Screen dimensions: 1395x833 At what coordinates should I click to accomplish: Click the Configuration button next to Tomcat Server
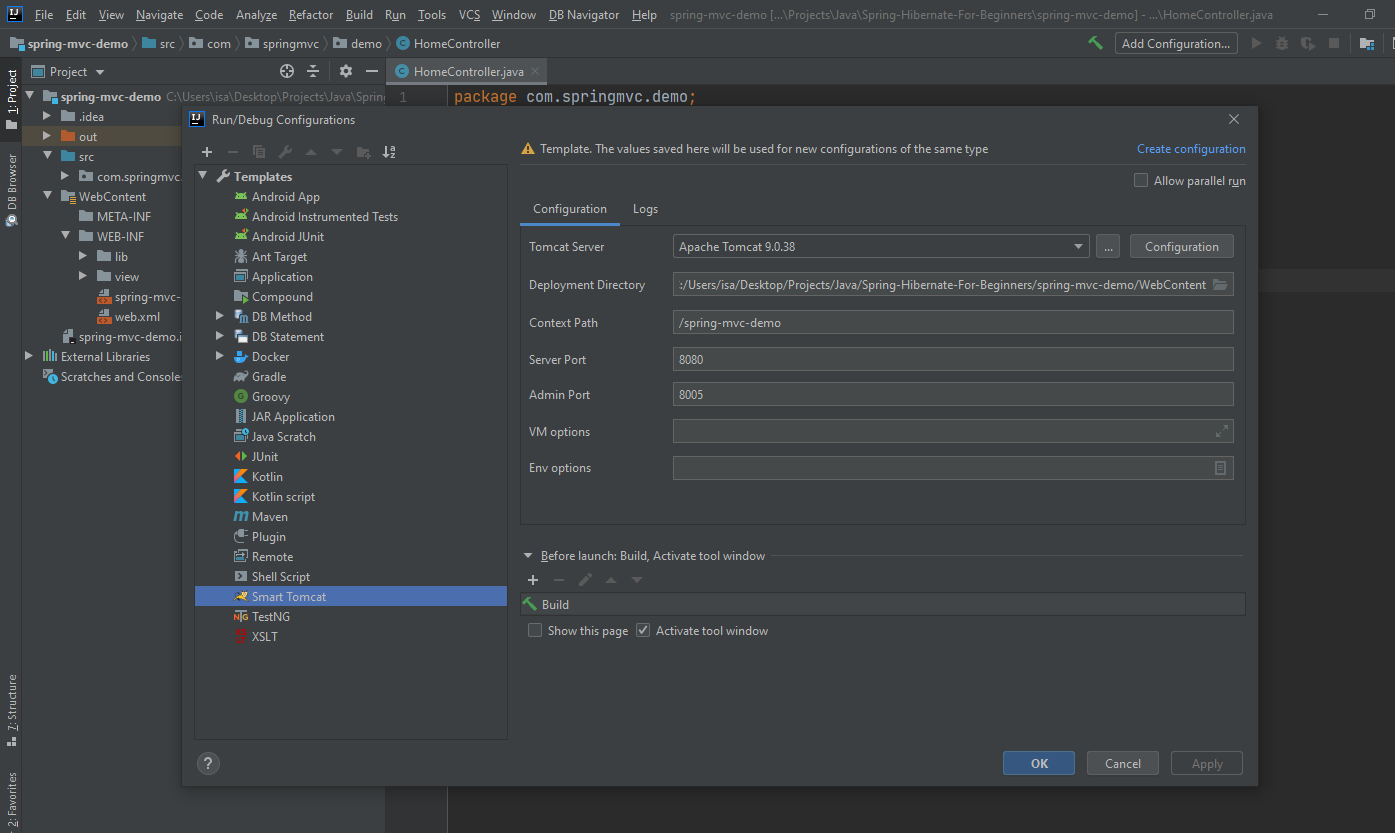click(1182, 247)
